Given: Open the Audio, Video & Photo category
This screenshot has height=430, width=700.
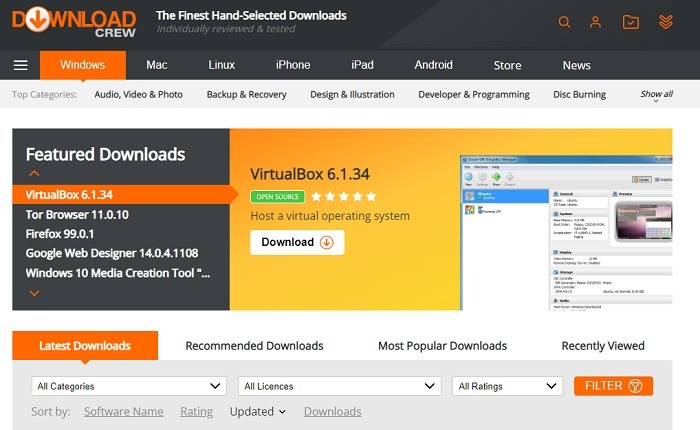Looking at the screenshot, I should (x=138, y=94).
